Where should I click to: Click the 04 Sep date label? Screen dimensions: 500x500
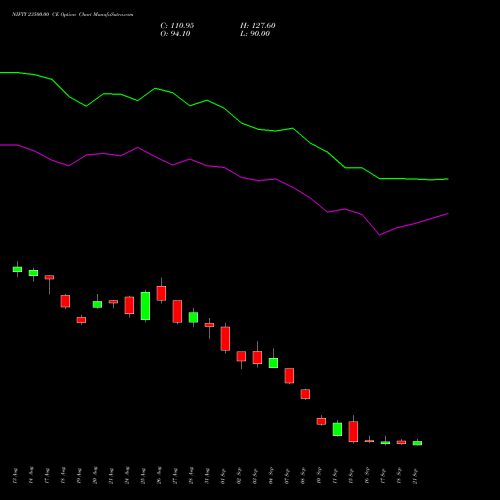(x=271, y=476)
